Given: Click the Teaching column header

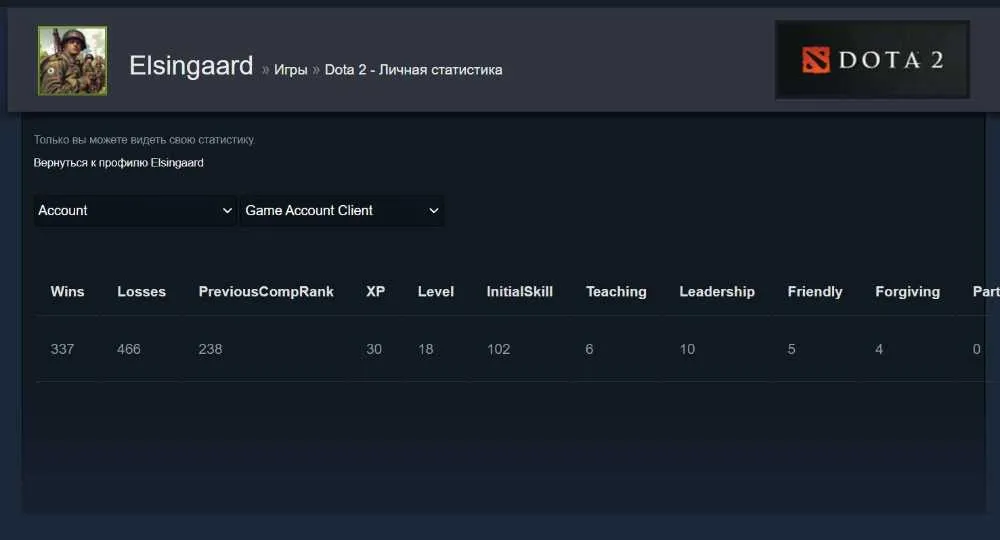Looking at the screenshot, I should coord(616,291).
